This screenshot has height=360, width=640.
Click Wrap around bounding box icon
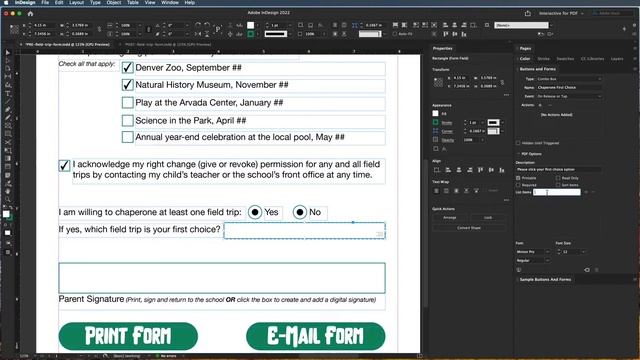pyautogui.click(x=447, y=191)
